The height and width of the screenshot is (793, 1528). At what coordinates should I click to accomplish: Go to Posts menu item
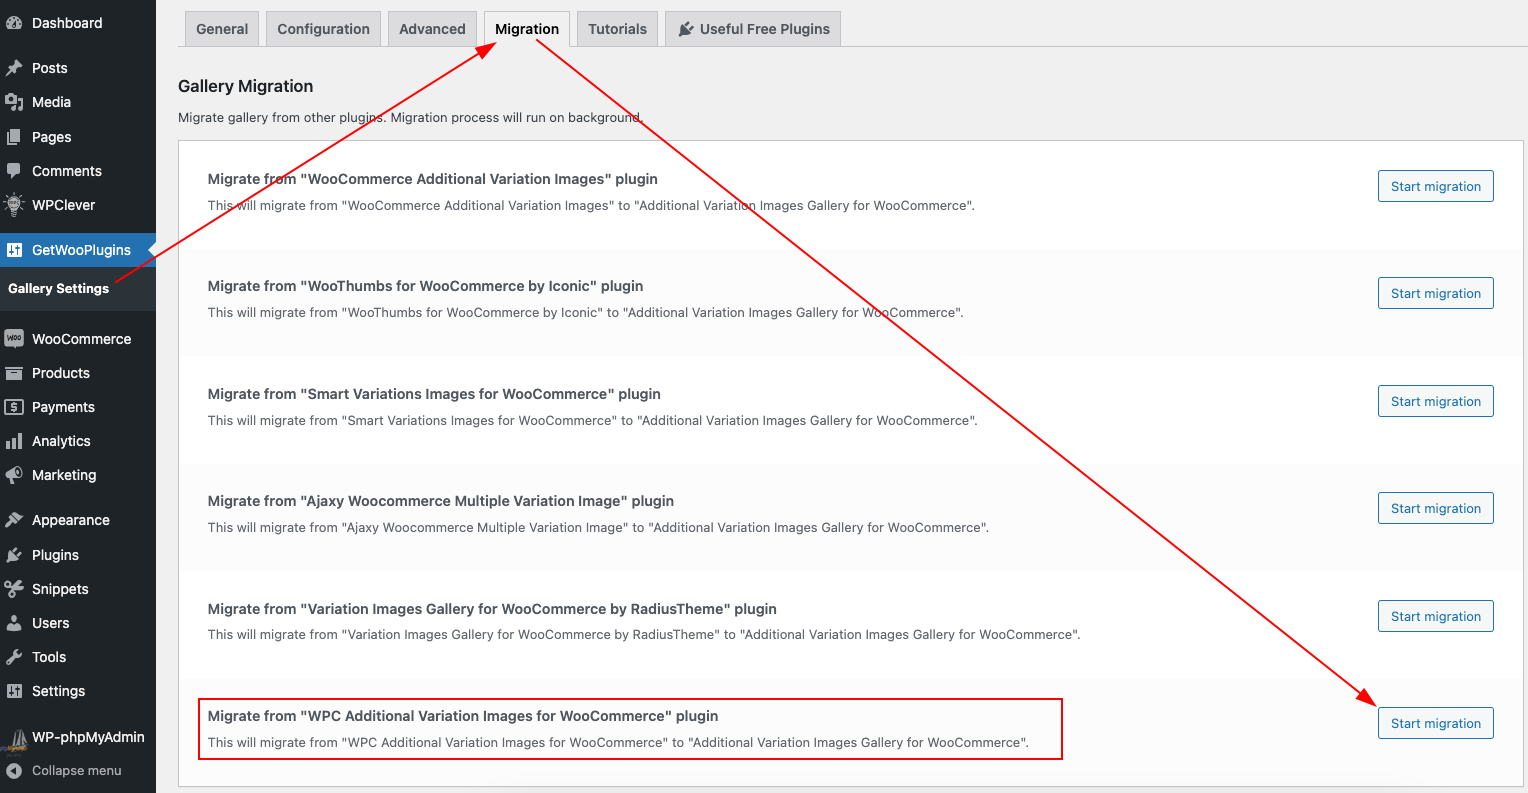[x=50, y=68]
